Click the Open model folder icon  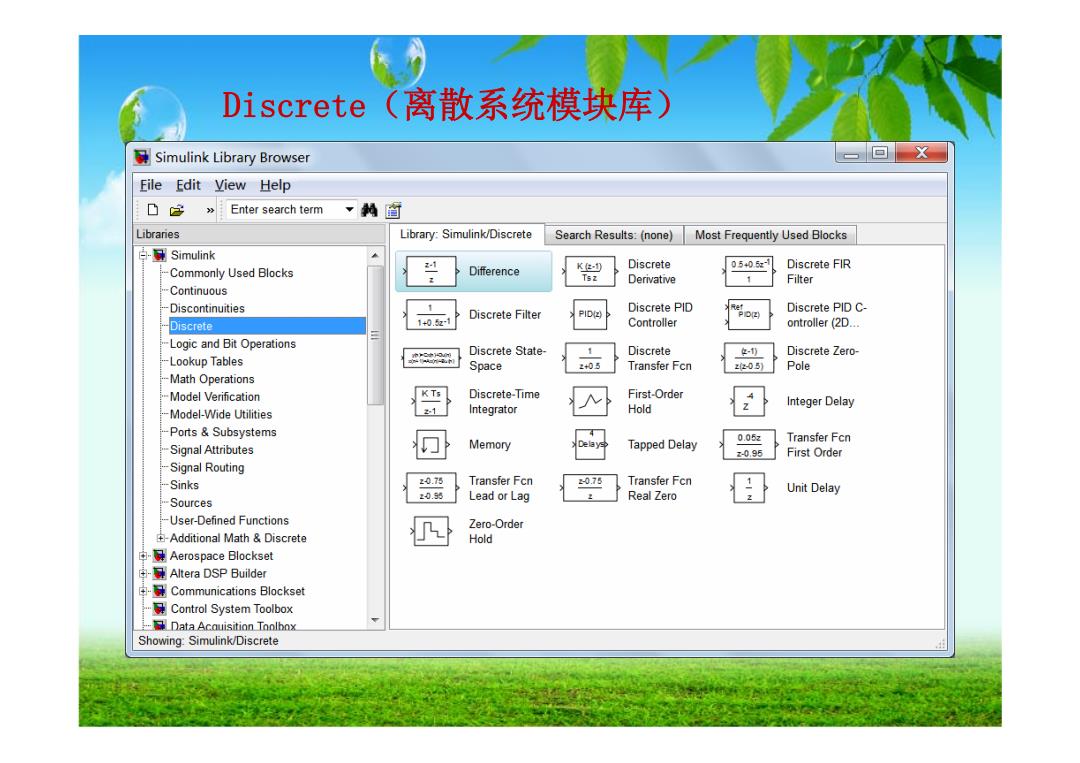pos(177,209)
